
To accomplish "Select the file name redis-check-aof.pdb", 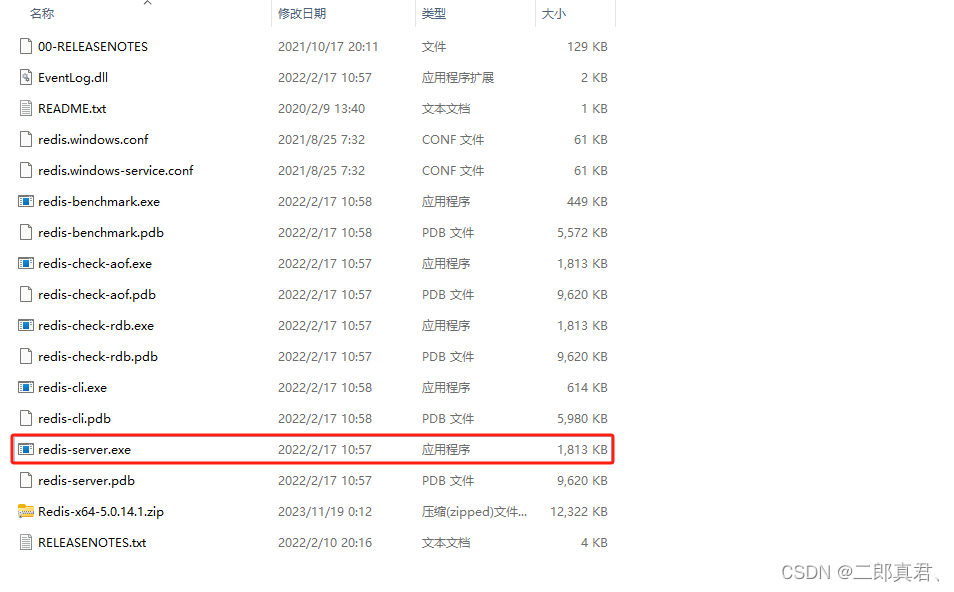I will tap(97, 294).
